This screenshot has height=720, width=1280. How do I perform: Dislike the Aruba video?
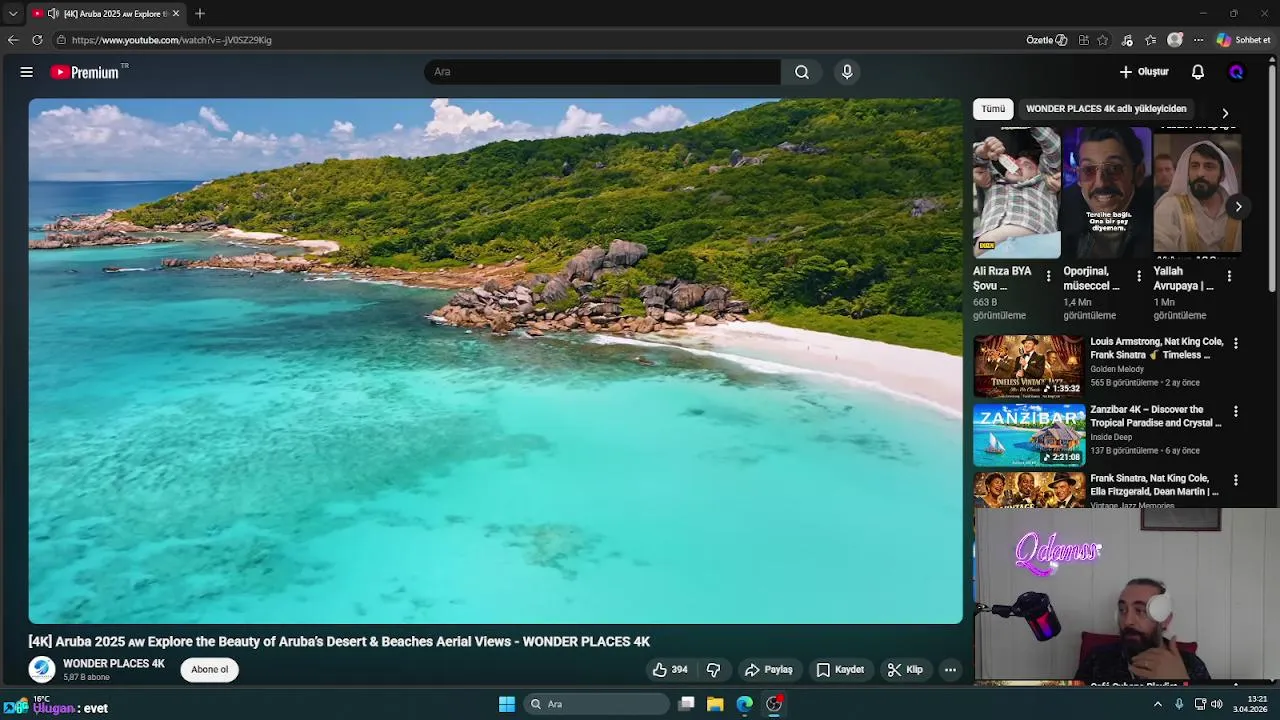(x=714, y=670)
